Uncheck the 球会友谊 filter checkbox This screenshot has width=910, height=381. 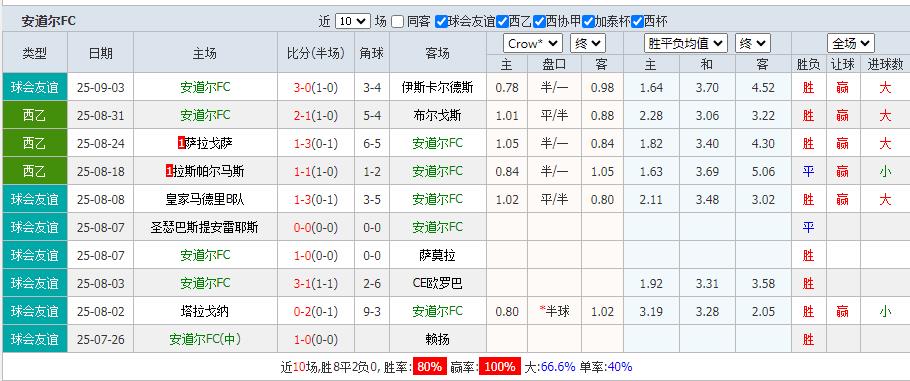441,21
